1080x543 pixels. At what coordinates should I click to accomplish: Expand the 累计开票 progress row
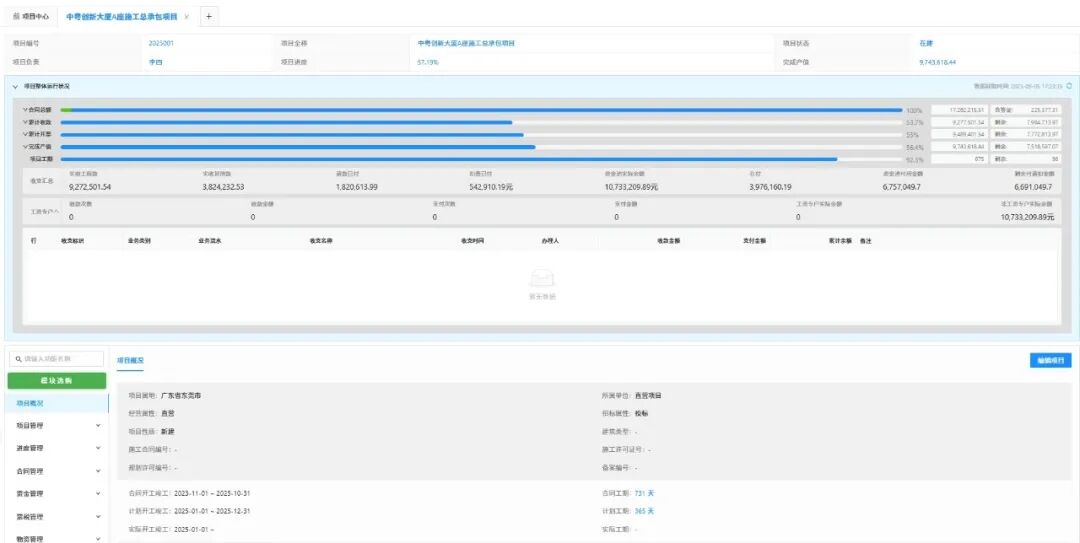[x=25, y=134]
